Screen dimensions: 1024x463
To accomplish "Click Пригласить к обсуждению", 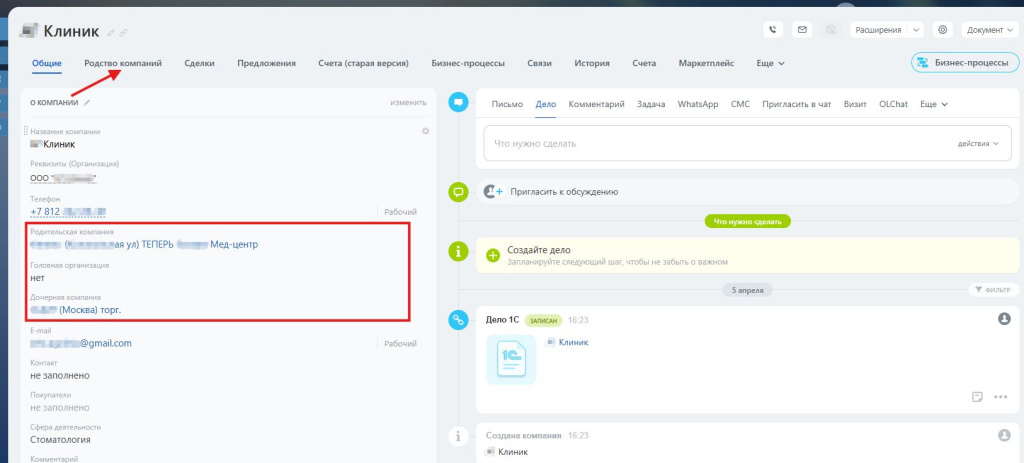I will [564, 192].
